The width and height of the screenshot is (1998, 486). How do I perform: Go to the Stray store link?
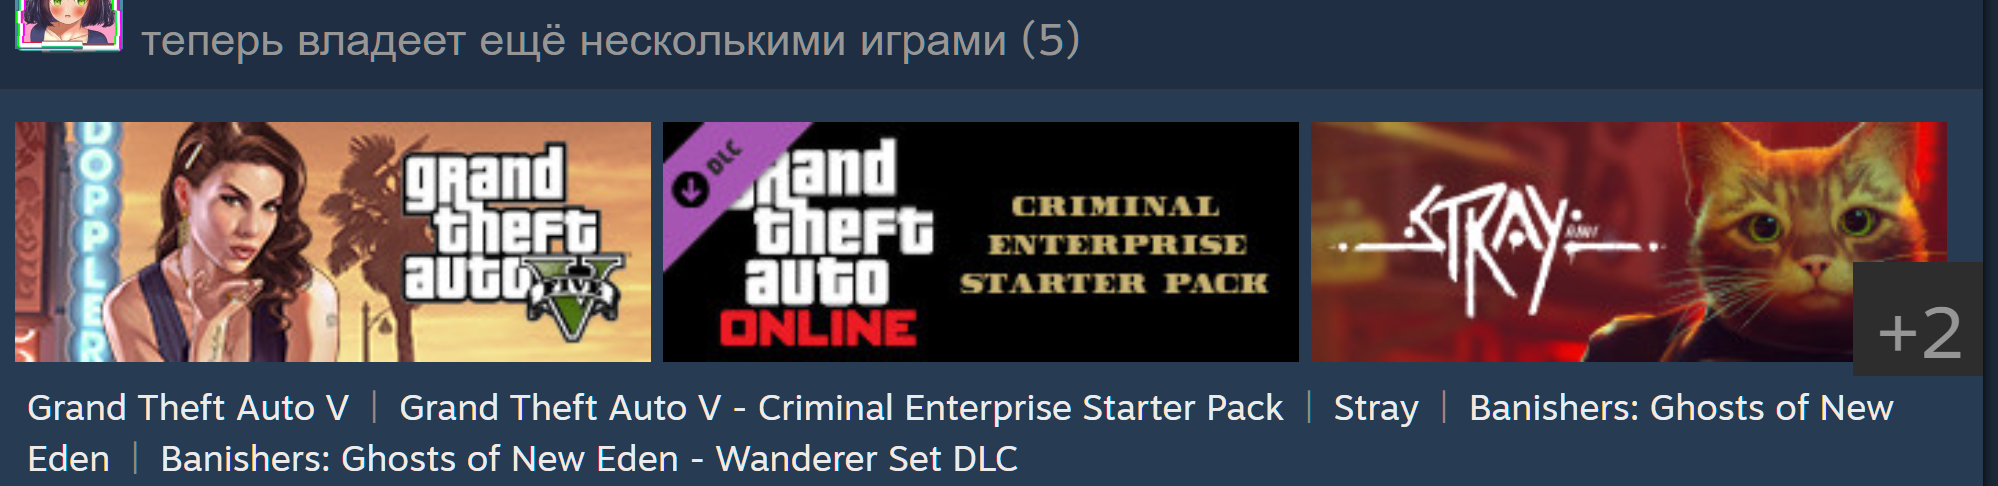[1376, 408]
